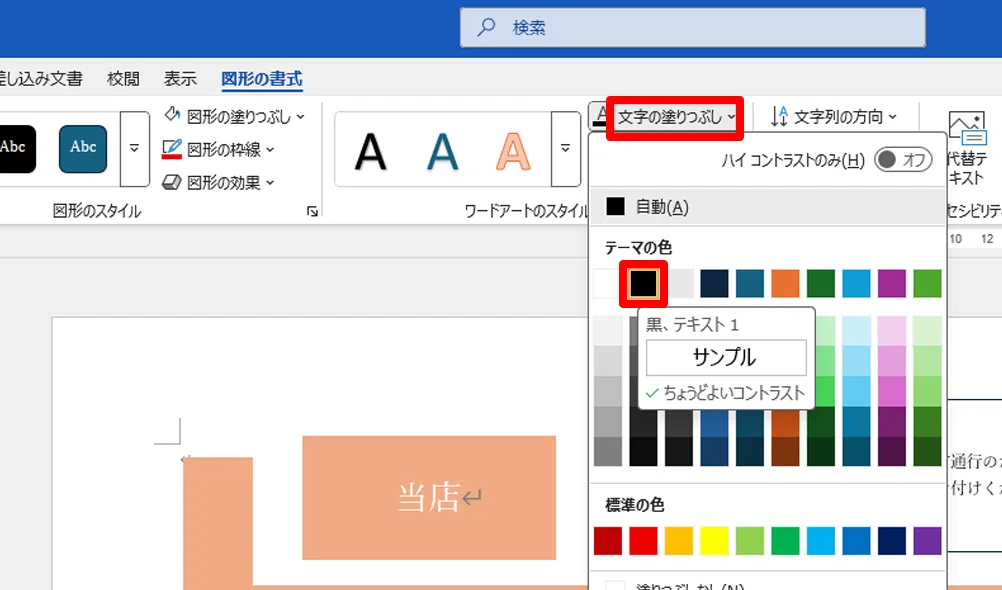The width and height of the screenshot is (1002, 590).
Task: Pick light blue standard color
Action: click(821, 541)
